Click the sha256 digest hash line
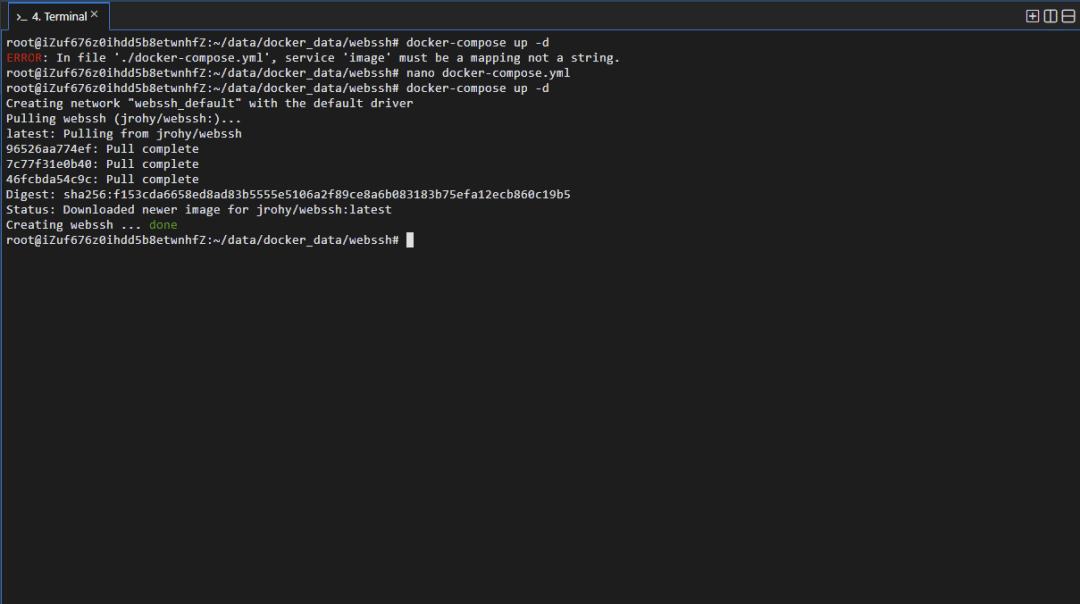This screenshot has width=1080, height=604. 288,195
